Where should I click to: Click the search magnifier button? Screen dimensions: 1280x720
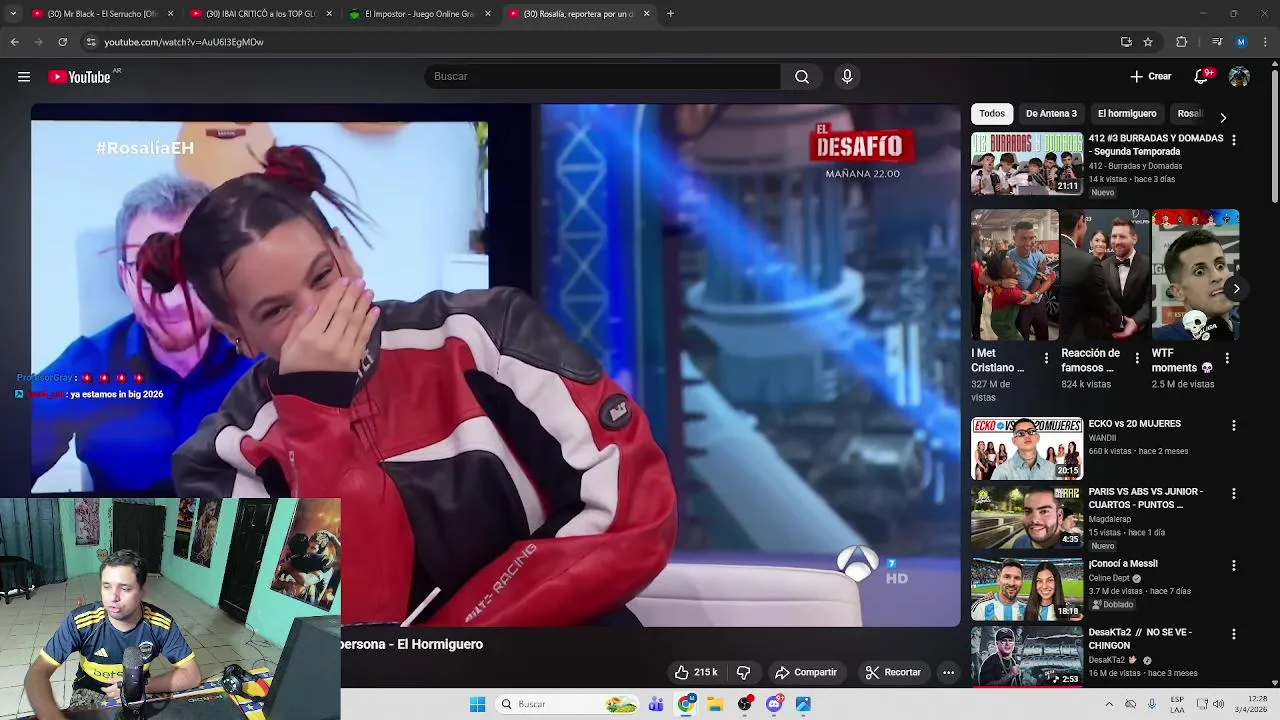pyautogui.click(x=802, y=77)
